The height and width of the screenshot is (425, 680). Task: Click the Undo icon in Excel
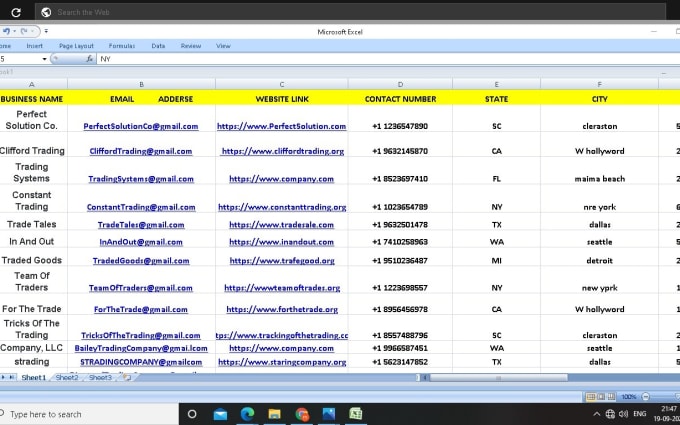point(6,31)
